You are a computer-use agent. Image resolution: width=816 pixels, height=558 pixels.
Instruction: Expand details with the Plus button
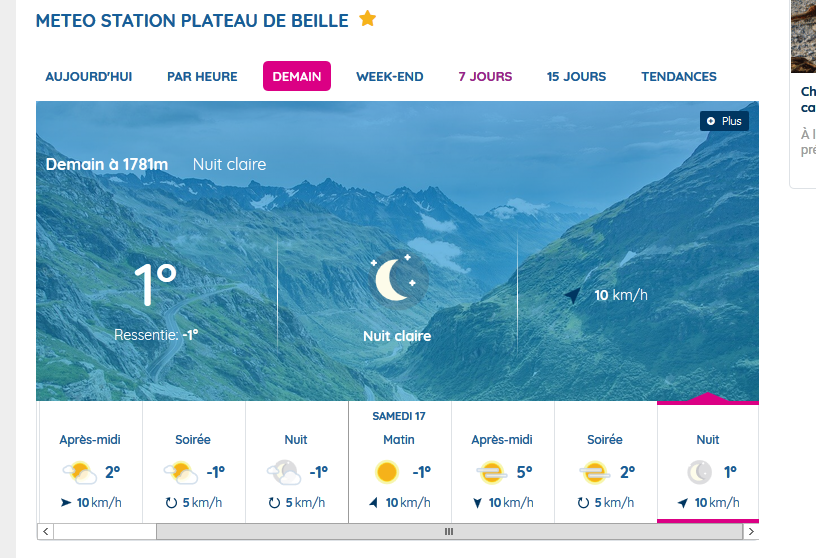(x=724, y=121)
